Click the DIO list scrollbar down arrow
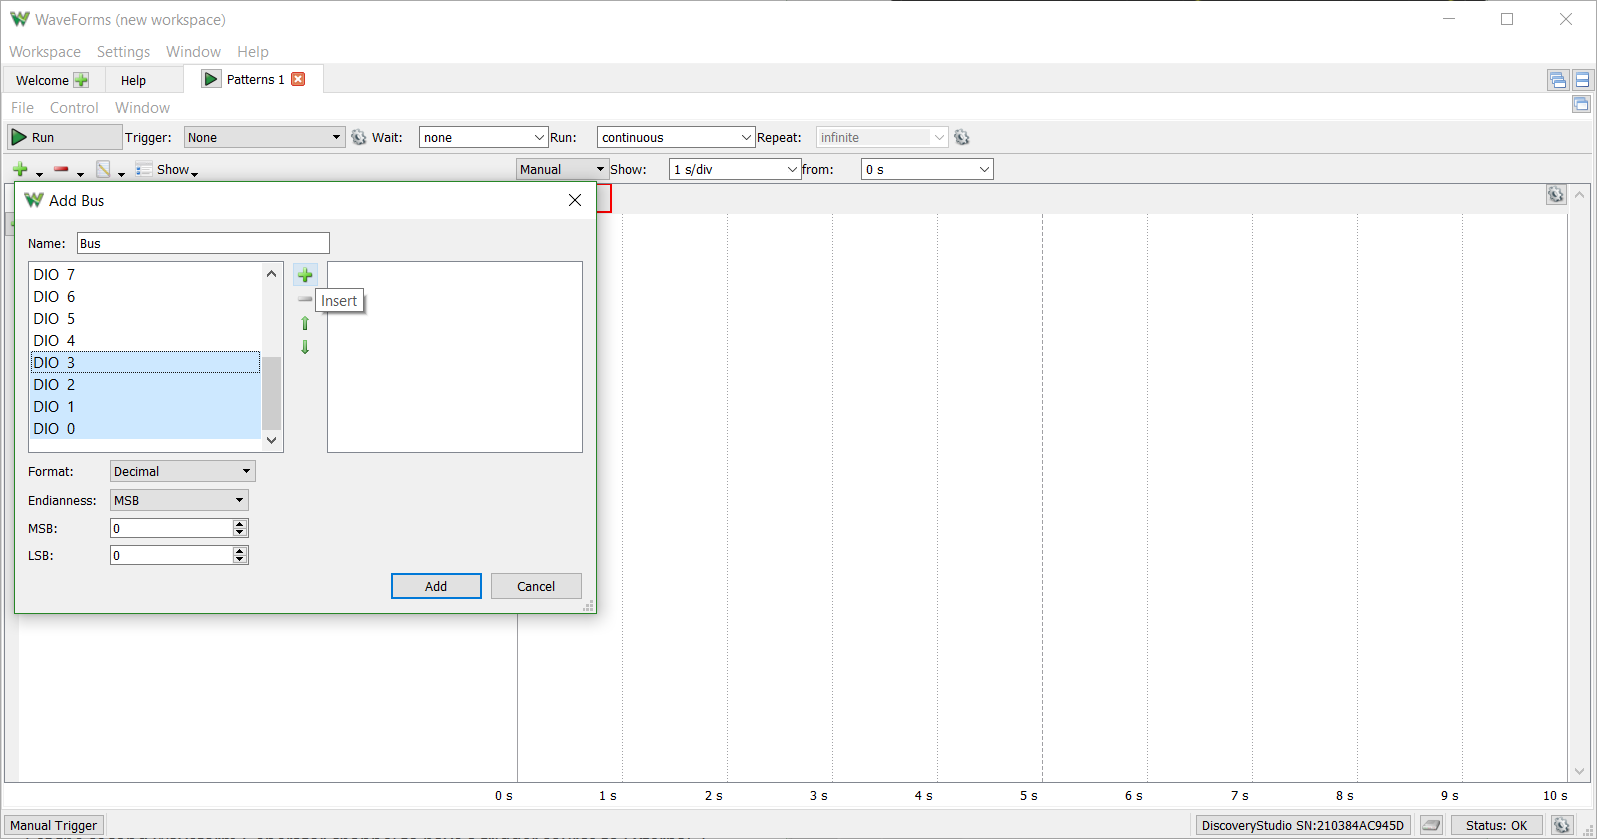The height and width of the screenshot is (839, 1597). point(271,440)
